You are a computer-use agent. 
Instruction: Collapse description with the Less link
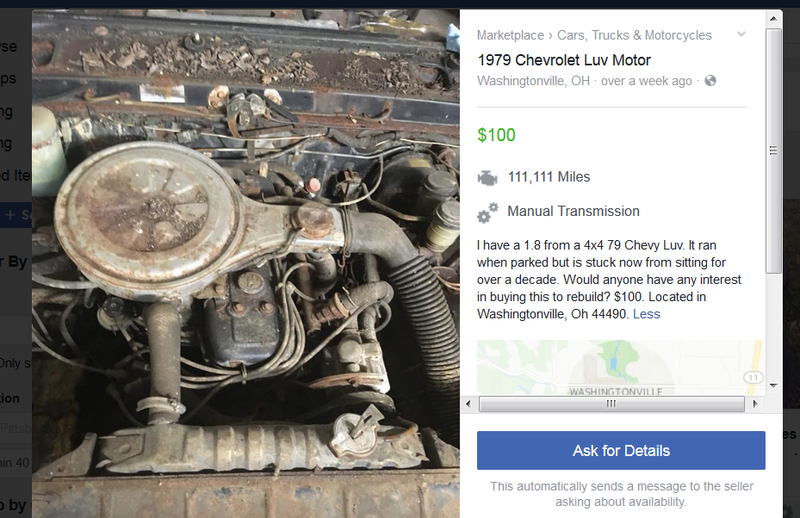[646, 314]
